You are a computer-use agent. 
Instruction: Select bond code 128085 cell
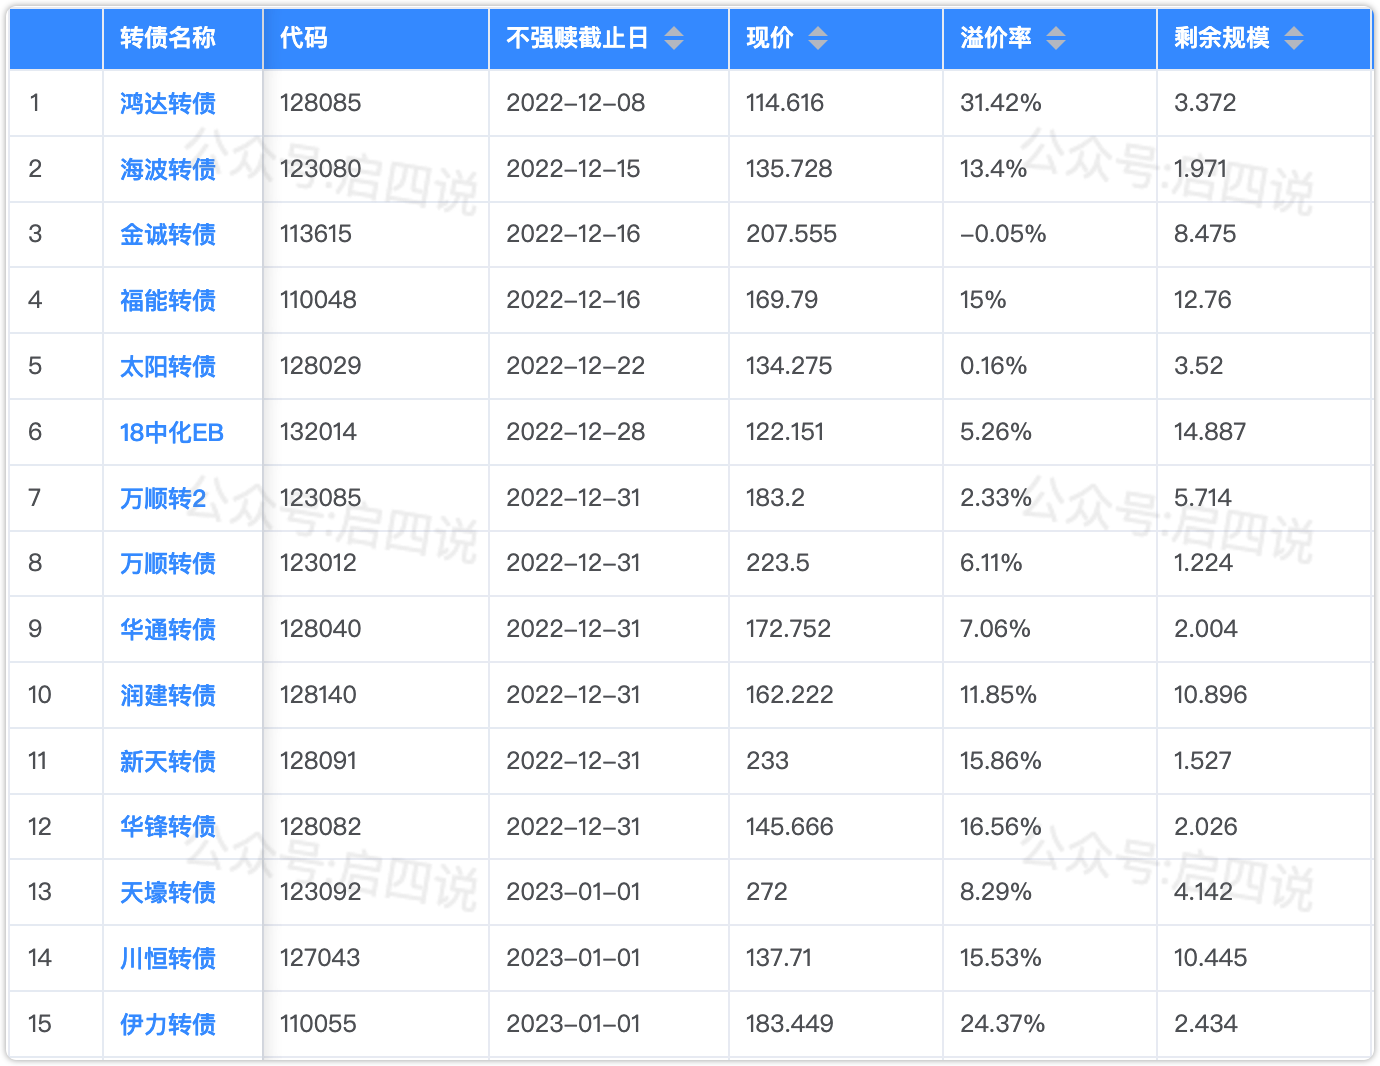320,103
